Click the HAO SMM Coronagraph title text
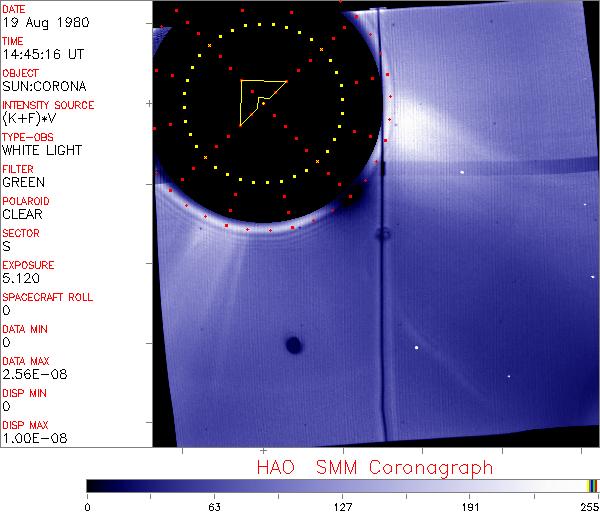This screenshot has width=600, height=512. [374, 467]
